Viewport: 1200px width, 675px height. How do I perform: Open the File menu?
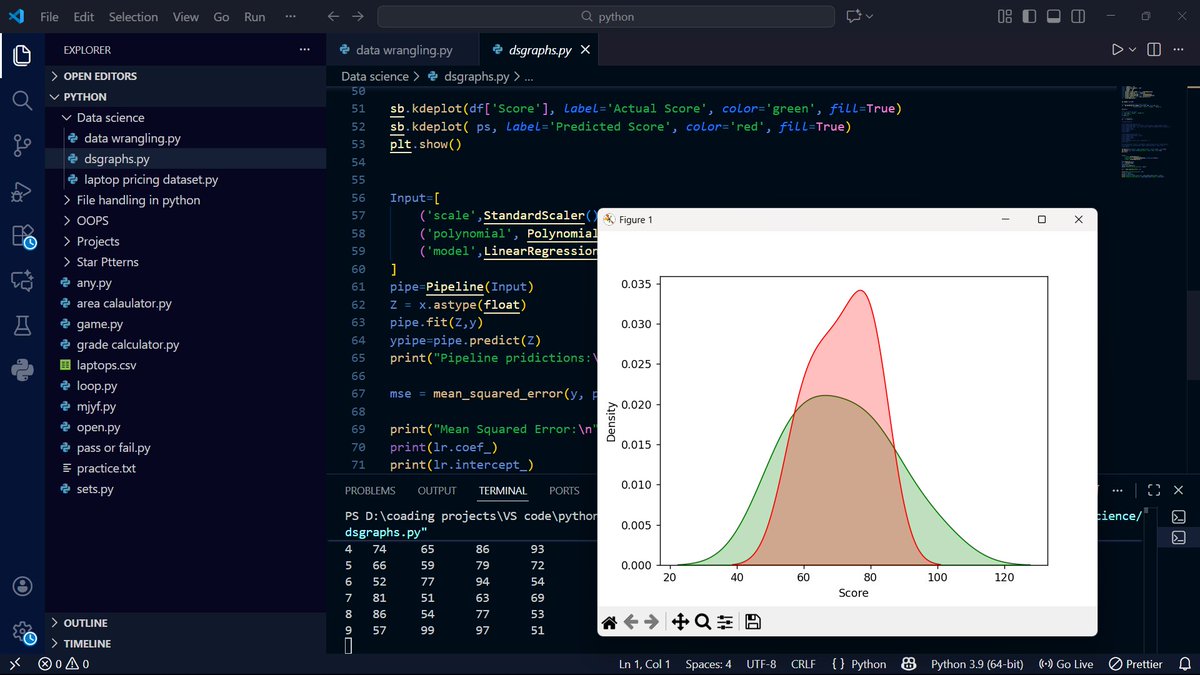click(x=49, y=17)
